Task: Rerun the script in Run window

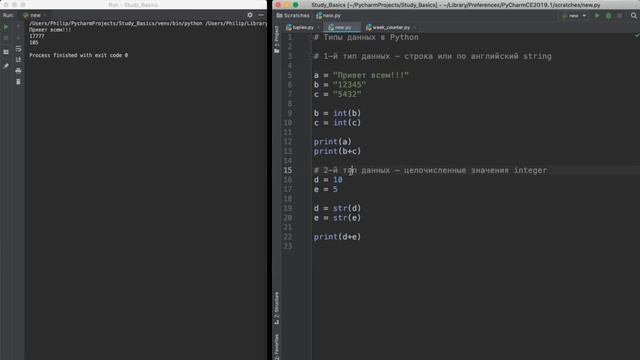Action: pos(6,27)
